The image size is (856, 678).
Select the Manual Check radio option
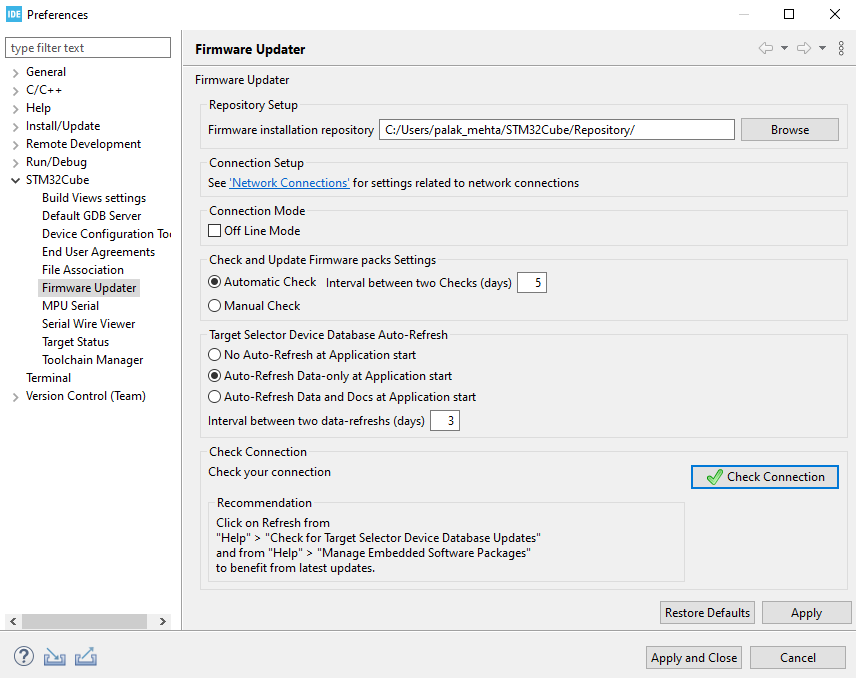(x=214, y=306)
